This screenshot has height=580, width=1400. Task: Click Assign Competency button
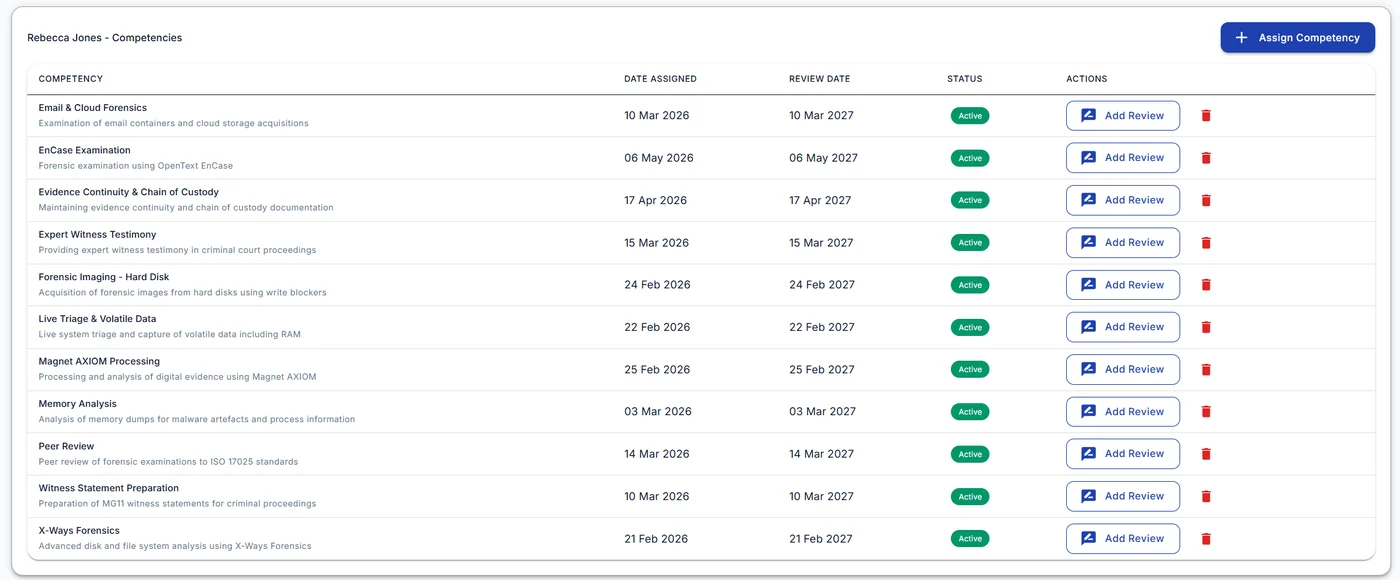(1297, 38)
